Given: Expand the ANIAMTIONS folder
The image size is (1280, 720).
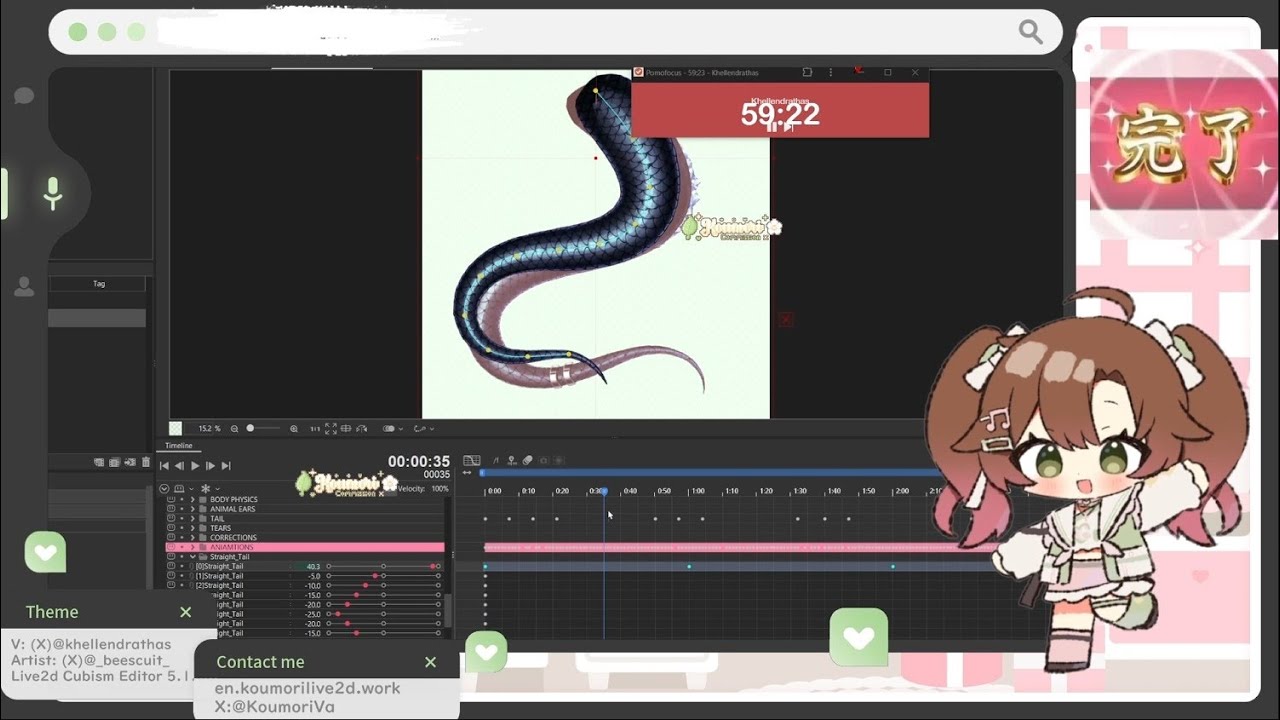Looking at the screenshot, I should click(x=193, y=547).
